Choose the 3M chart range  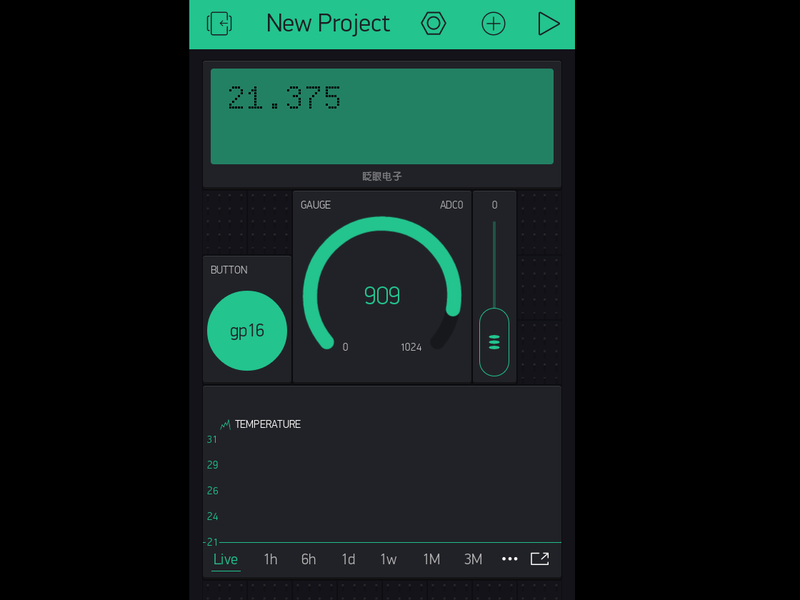click(x=473, y=559)
